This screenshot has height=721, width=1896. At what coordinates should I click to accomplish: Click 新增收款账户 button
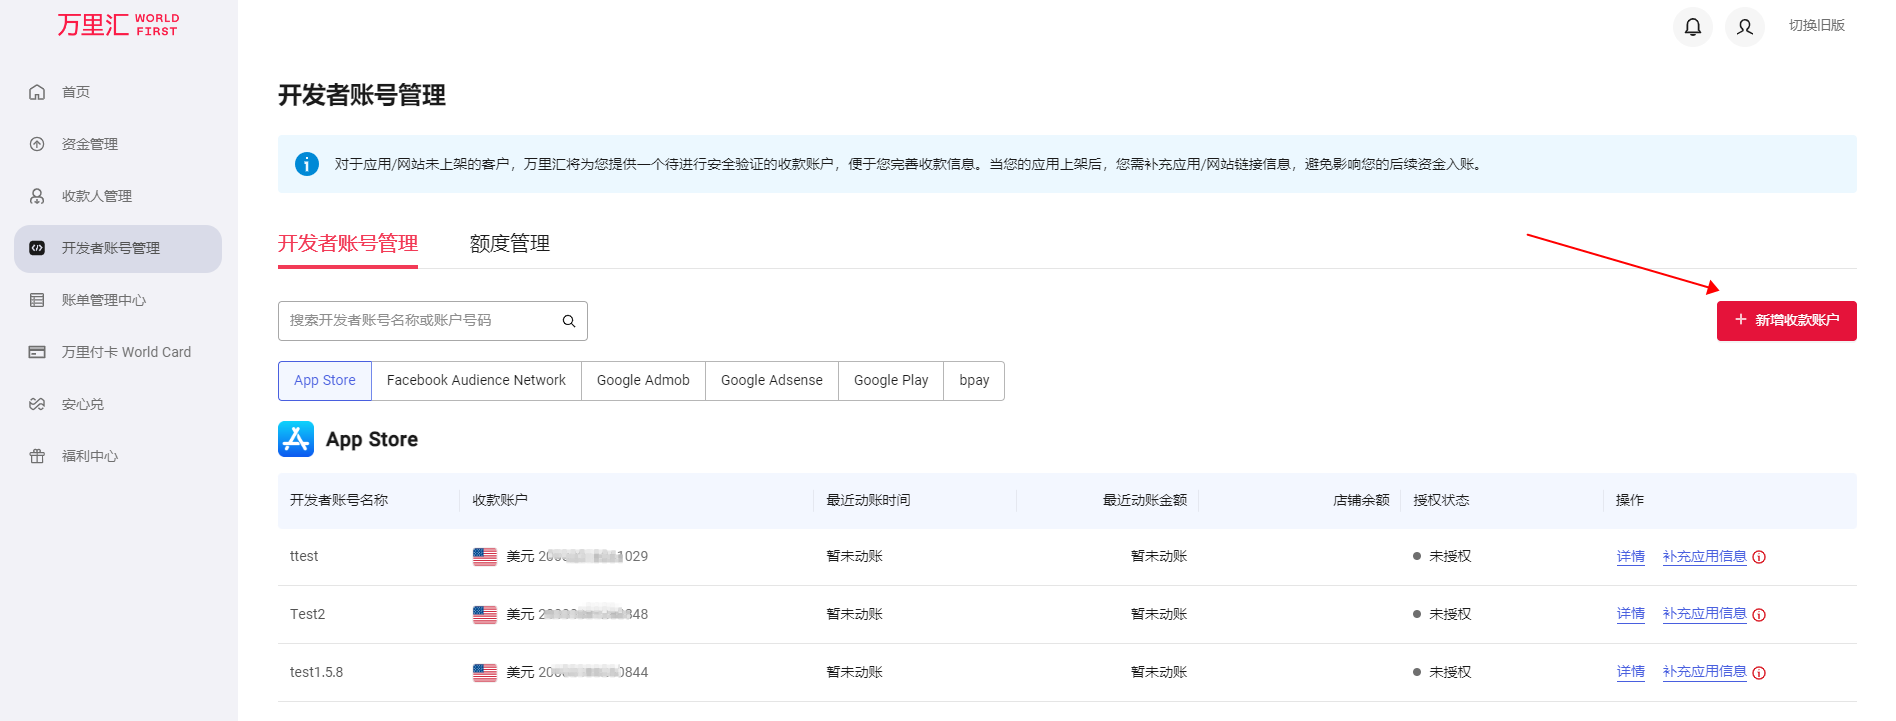[x=1786, y=321]
